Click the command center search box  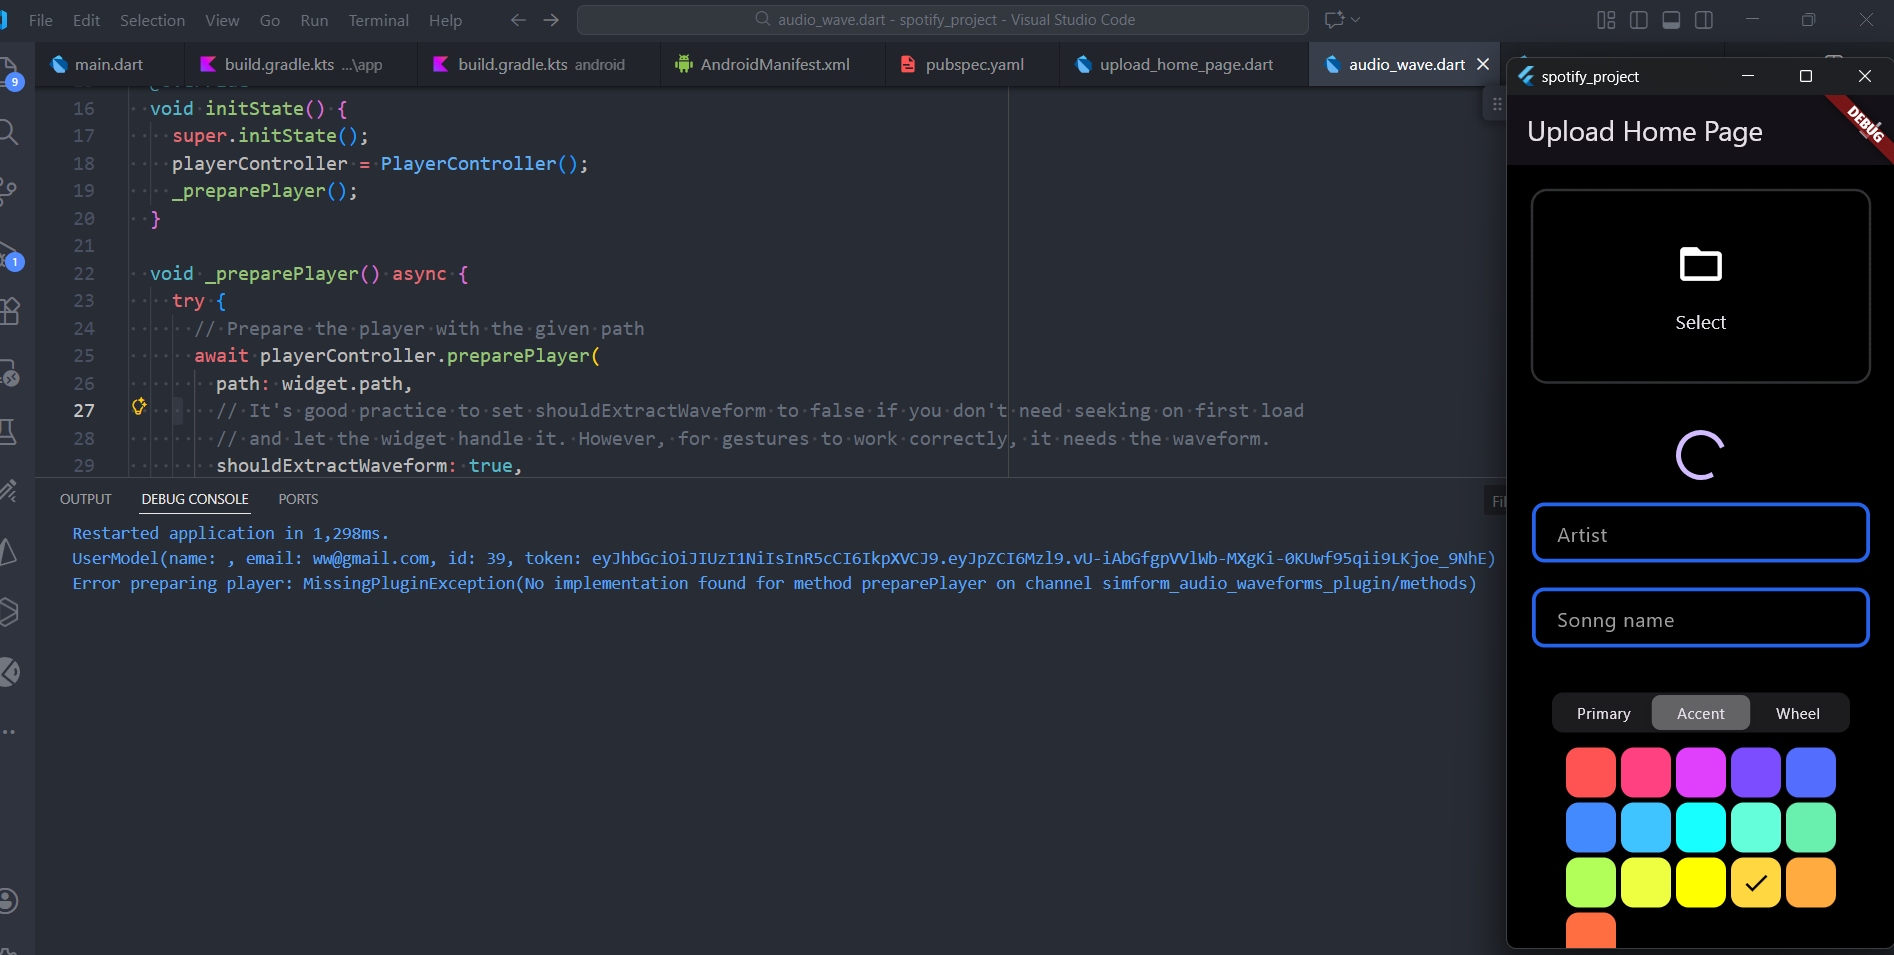pos(942,20)
